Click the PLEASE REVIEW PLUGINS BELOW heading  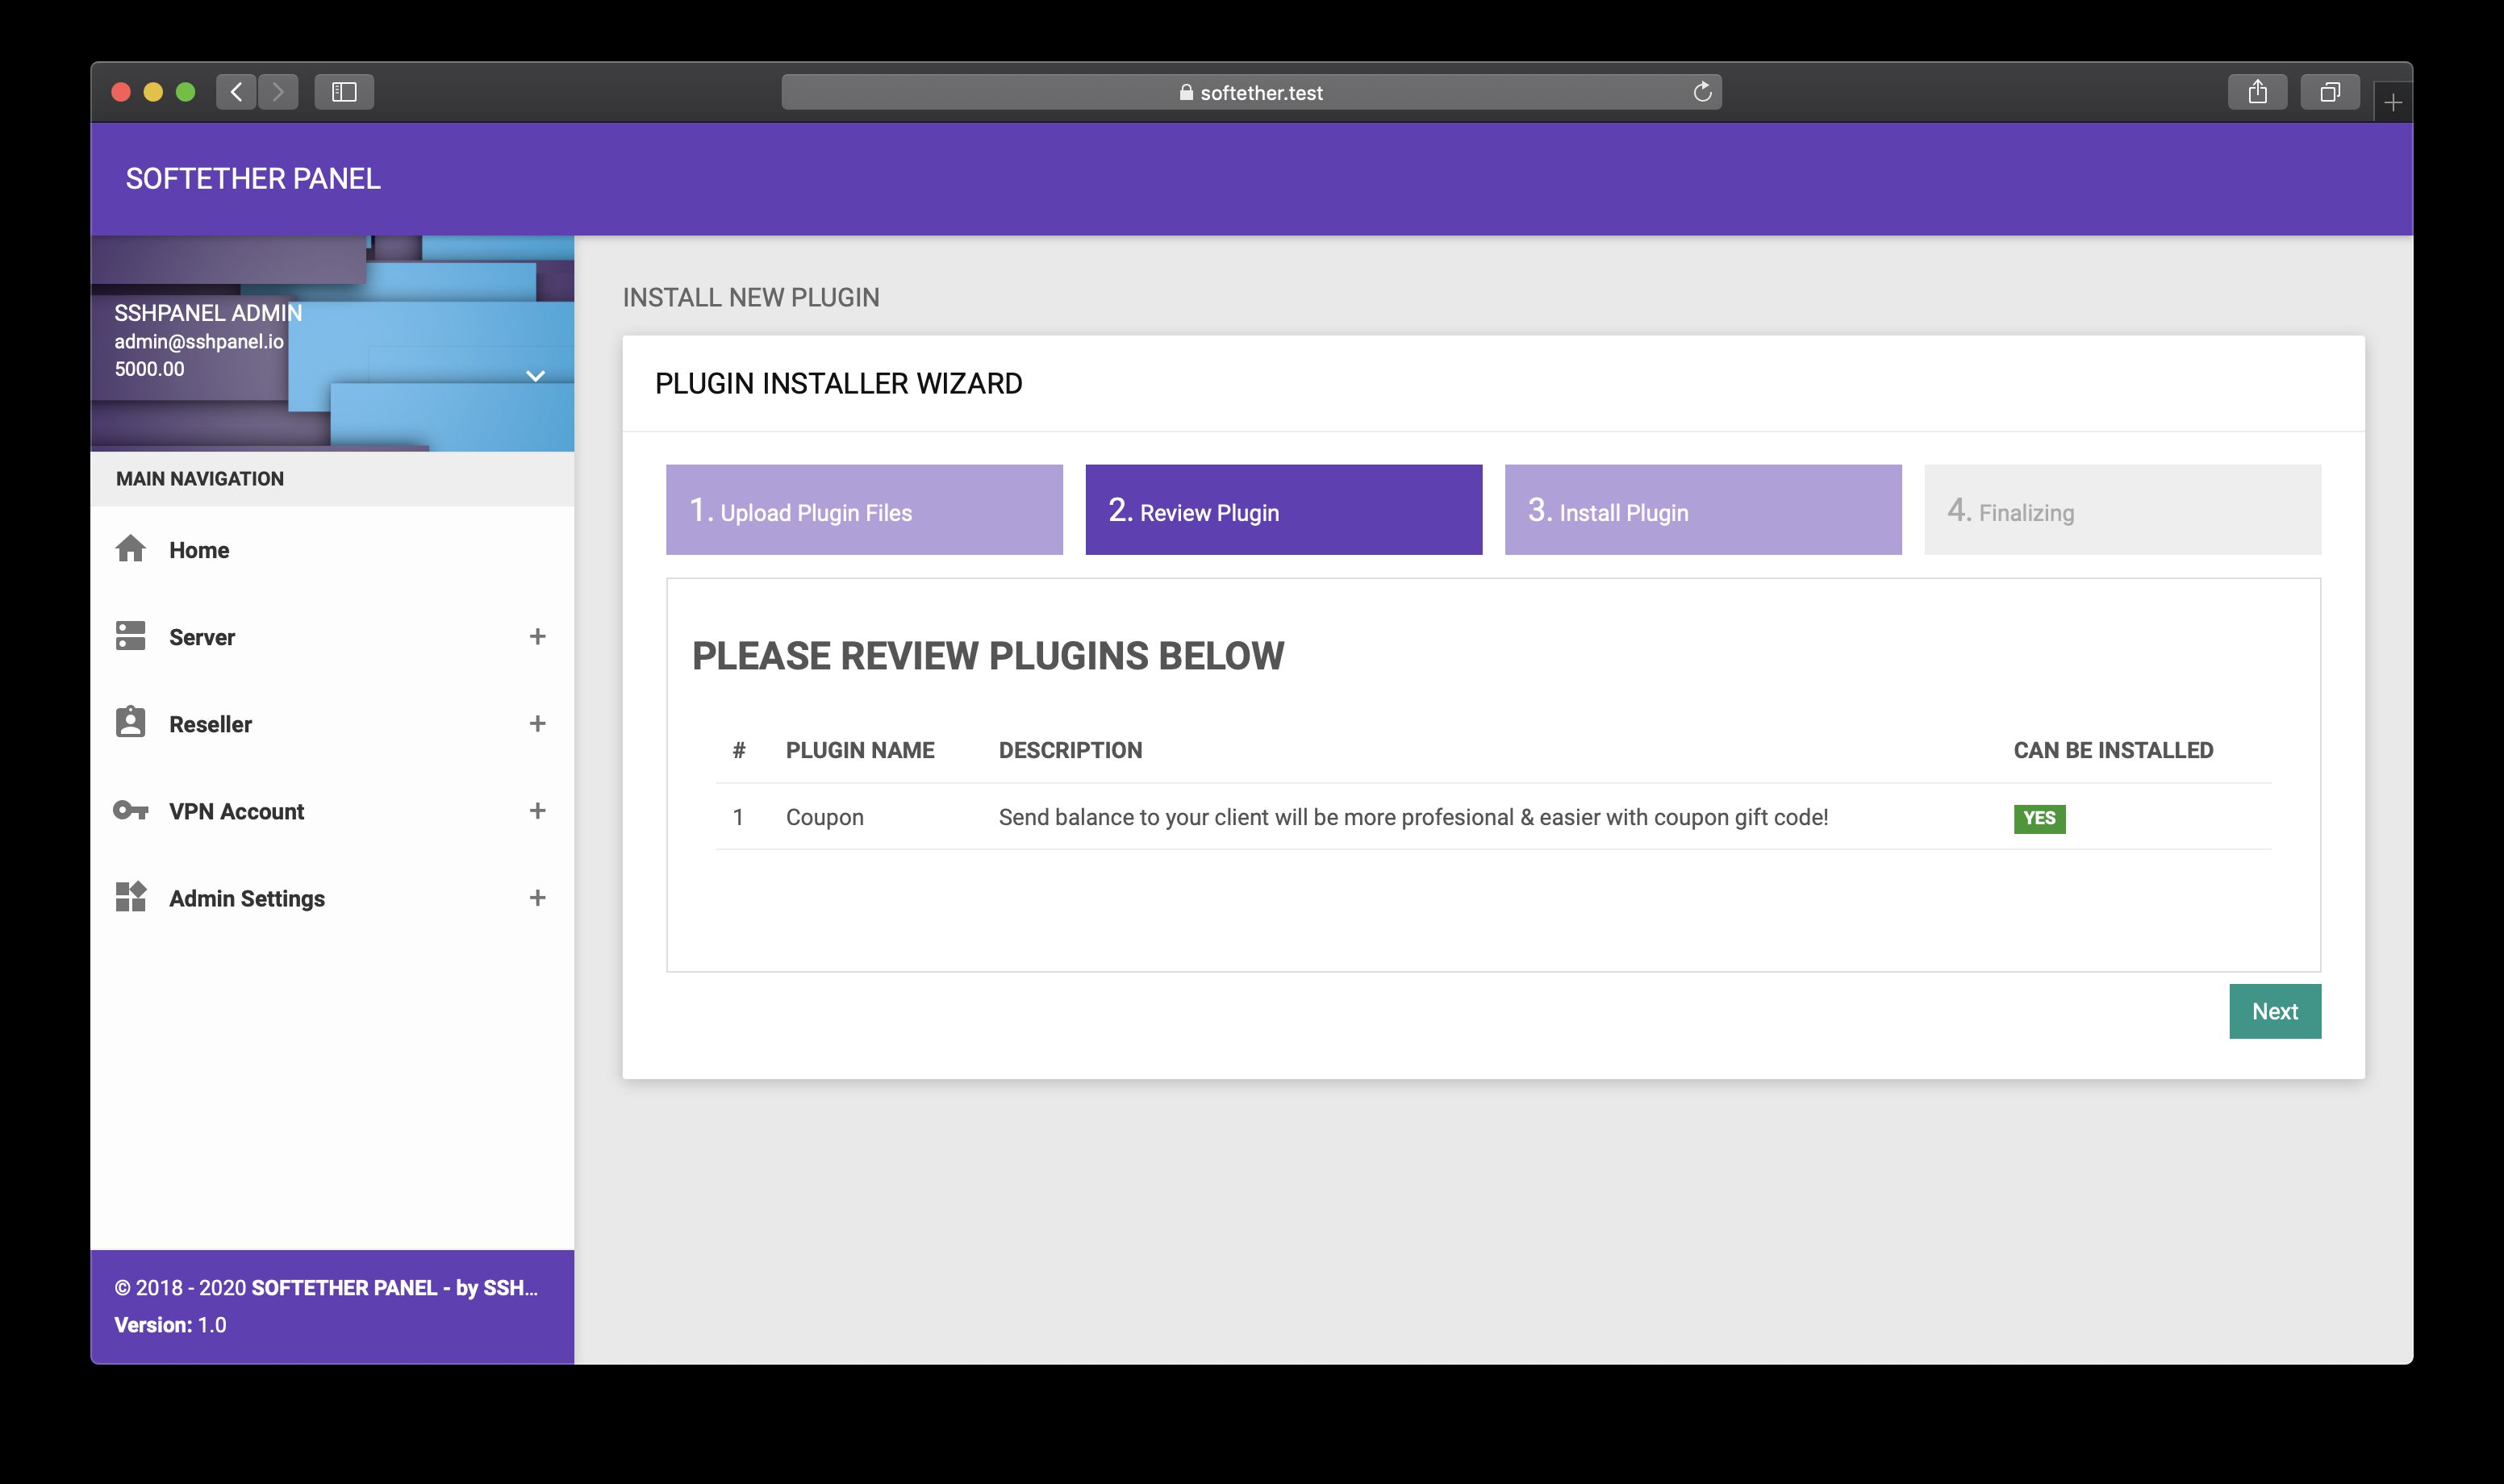[988, 655]
